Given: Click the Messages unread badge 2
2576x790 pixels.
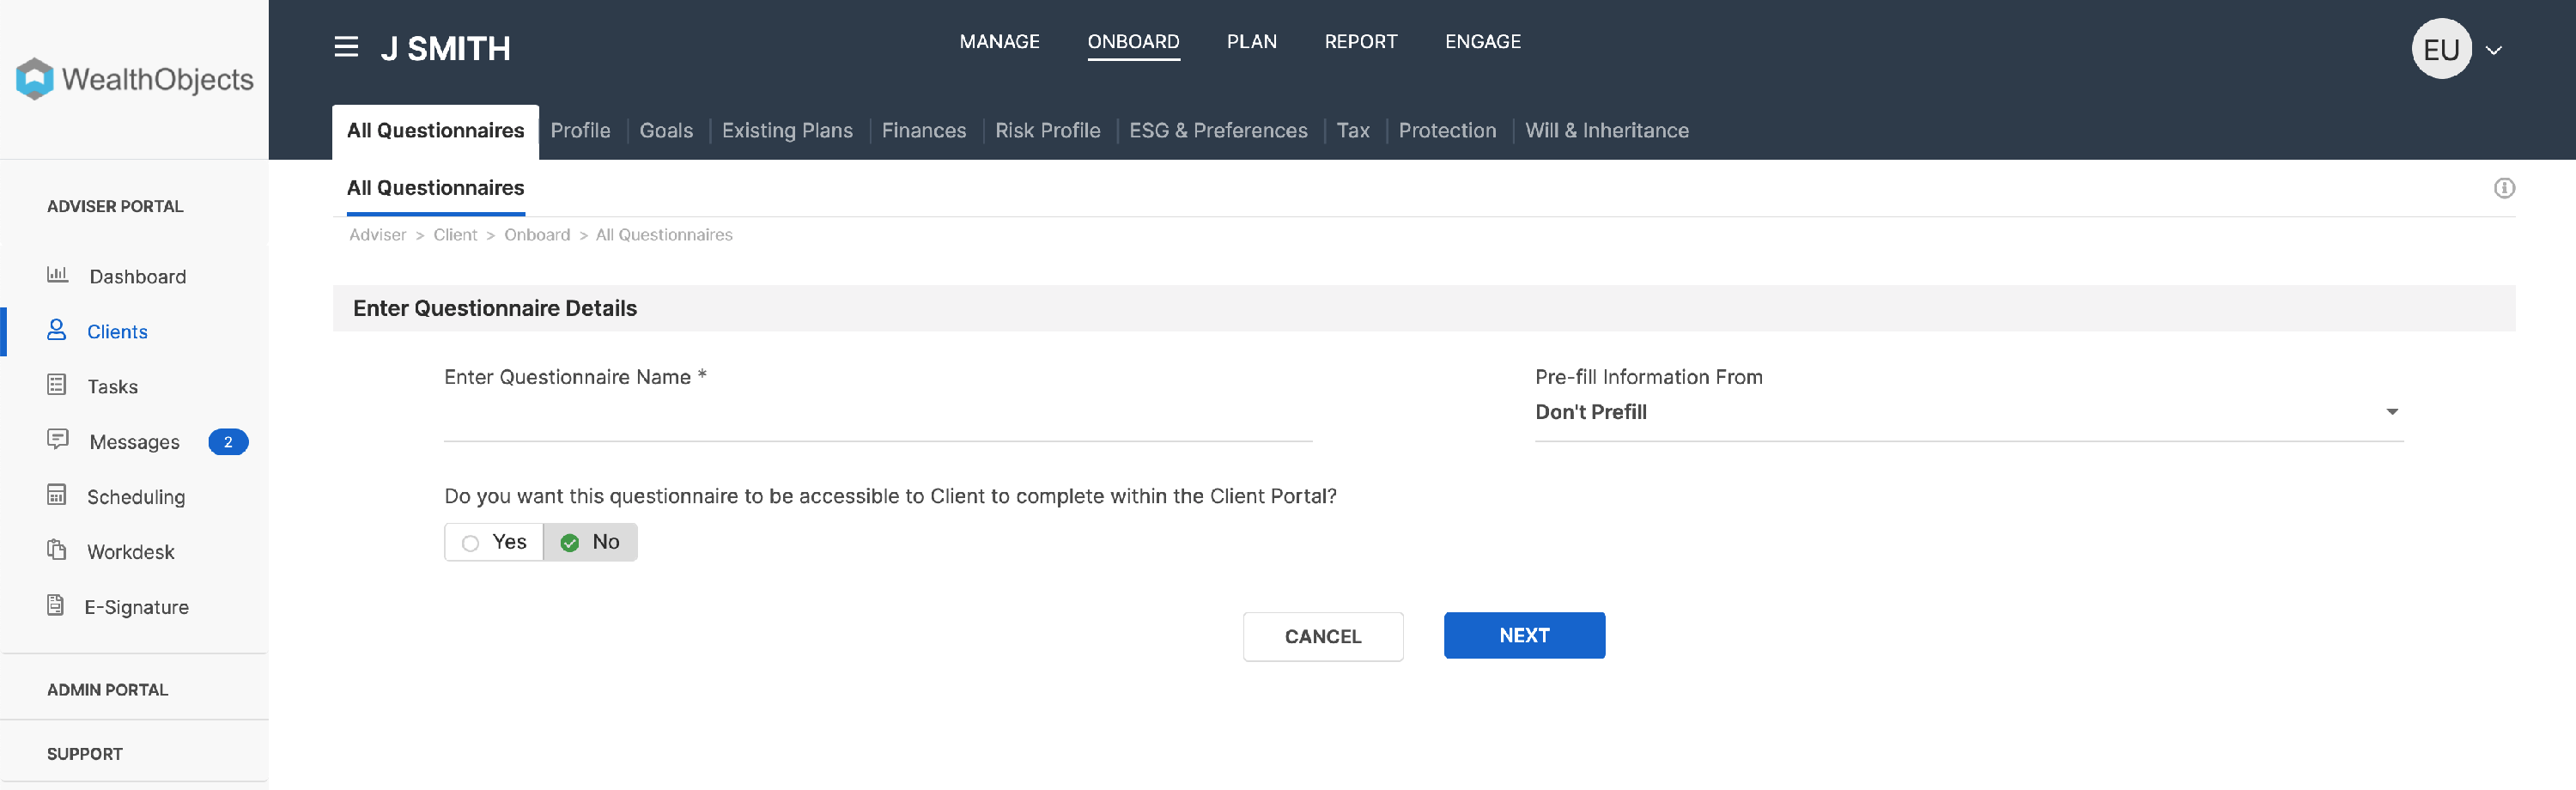Looking at the screenshot, I should [228, 442].
